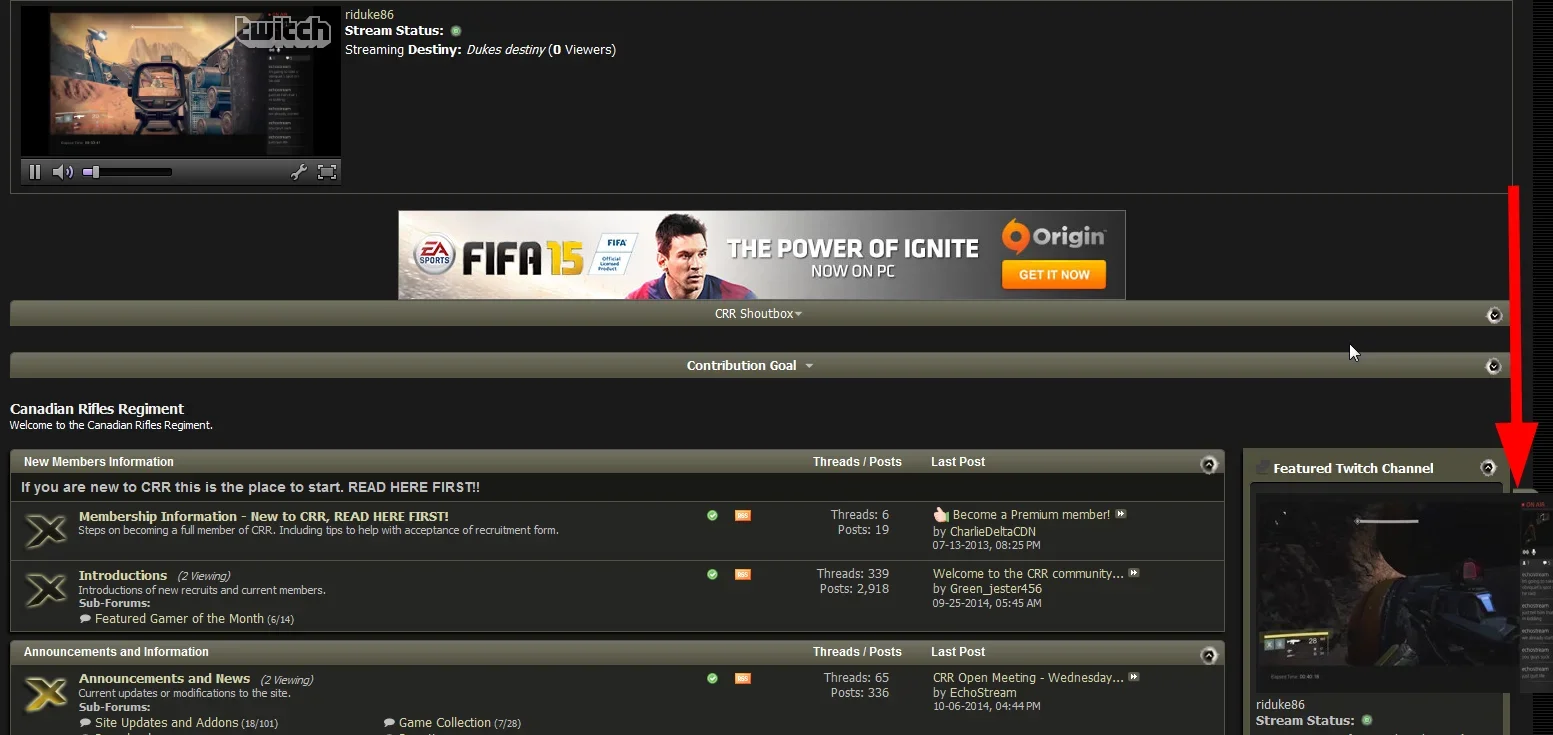The width and height of the screenshot is (1553, 735).
Task: View EchoStream profile link
Action: pos(983,693)
